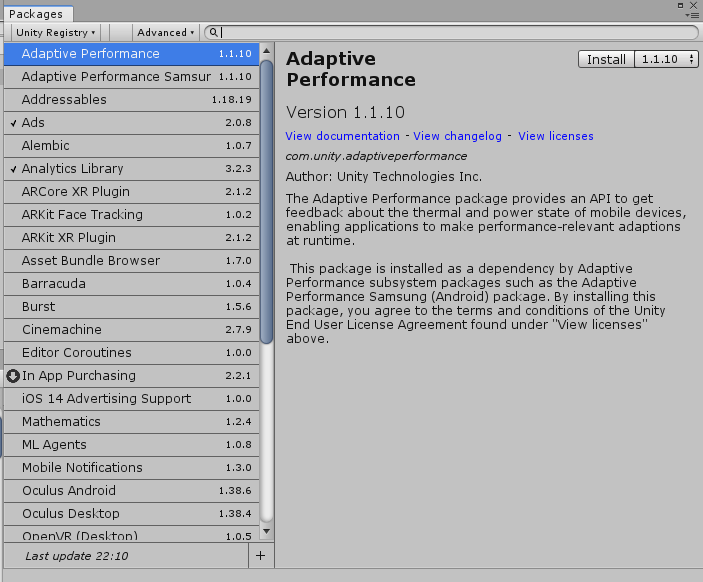
Task: Open the panel options menu icon
Action: (x=692, y=16)
